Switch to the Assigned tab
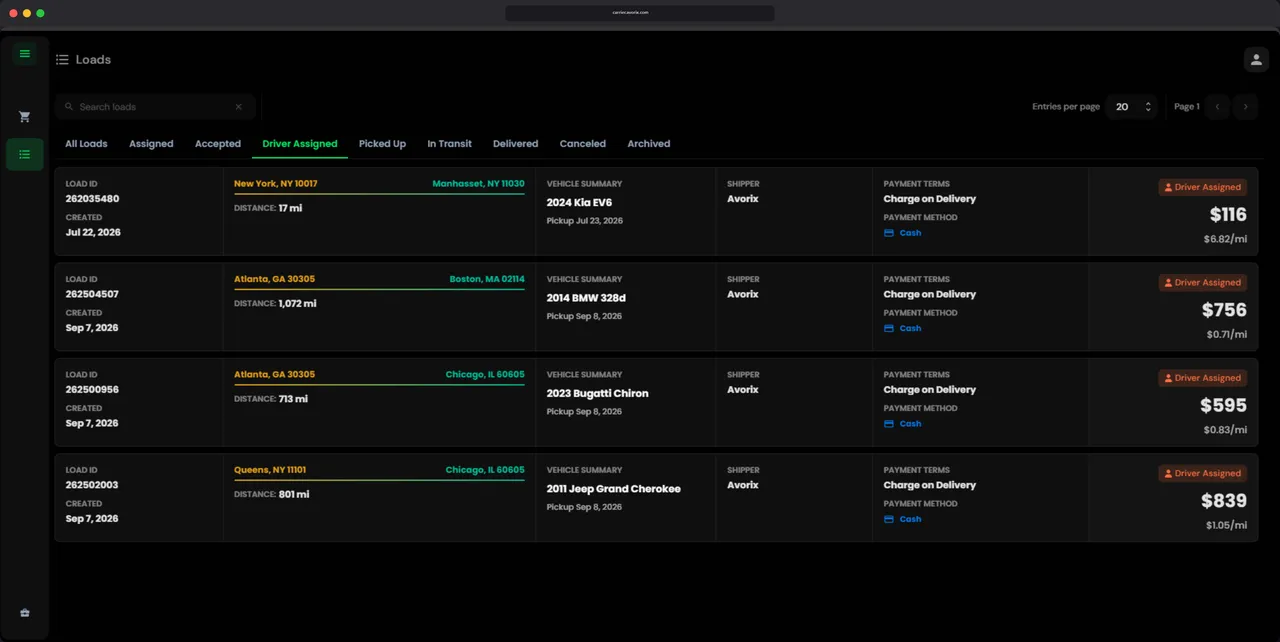This screenshot has width=1280, height=642. coord(151,144)
